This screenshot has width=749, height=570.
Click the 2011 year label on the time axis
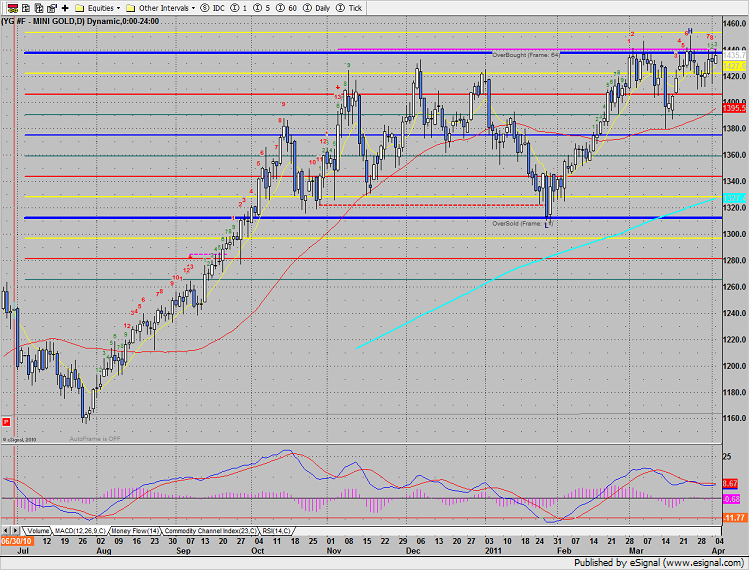(494, 550)
